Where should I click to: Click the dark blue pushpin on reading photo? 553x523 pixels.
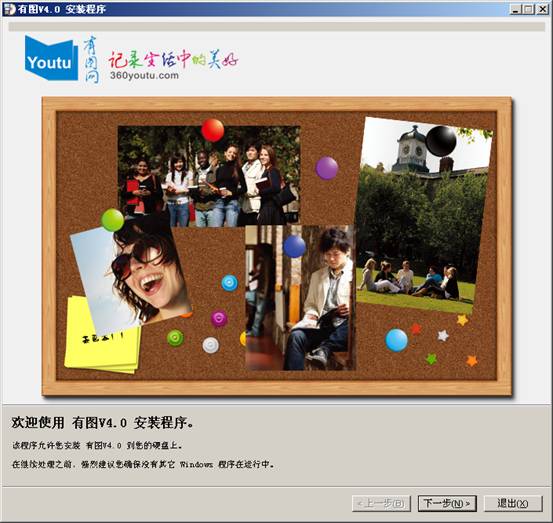[294, 247]
